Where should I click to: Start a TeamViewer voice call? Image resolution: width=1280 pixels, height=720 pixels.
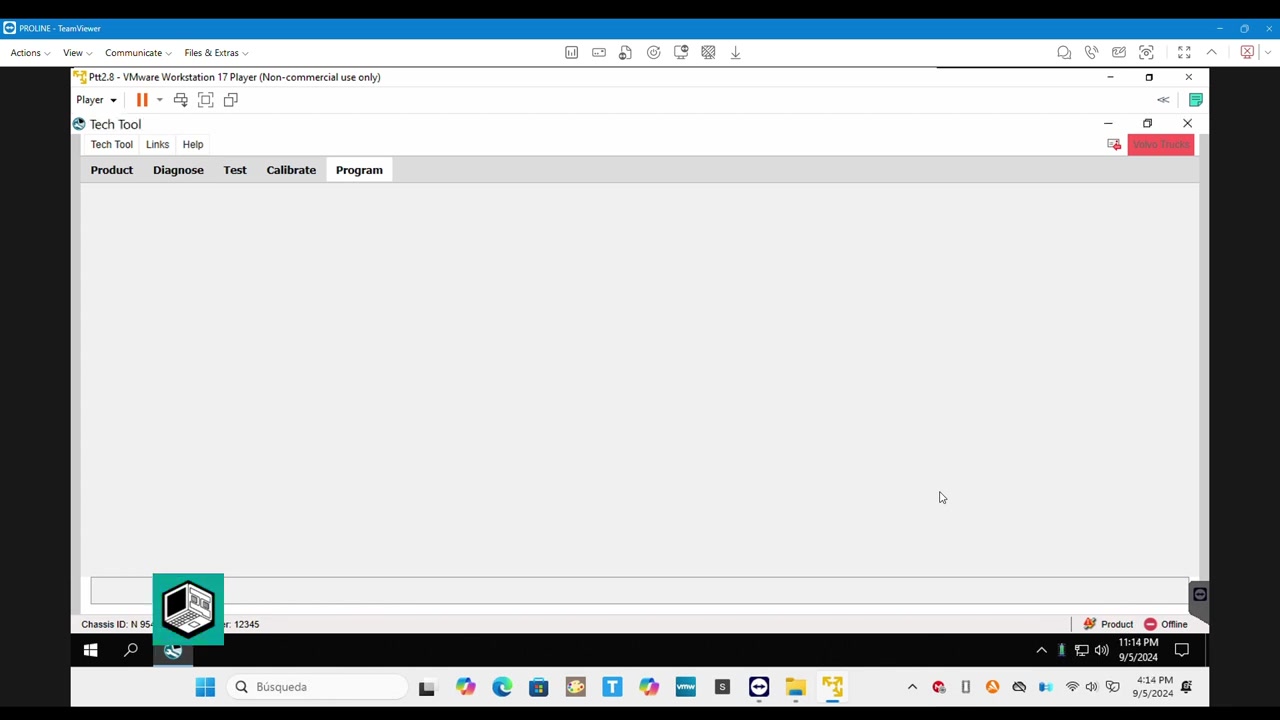click(x=1091, y=53)
